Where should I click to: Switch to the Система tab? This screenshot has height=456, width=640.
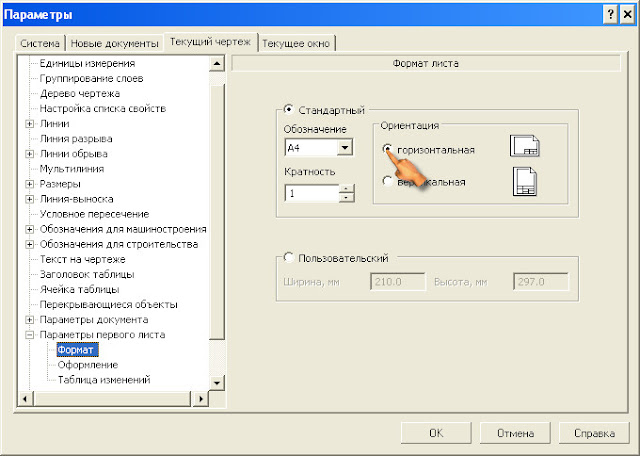coord(40,43)
